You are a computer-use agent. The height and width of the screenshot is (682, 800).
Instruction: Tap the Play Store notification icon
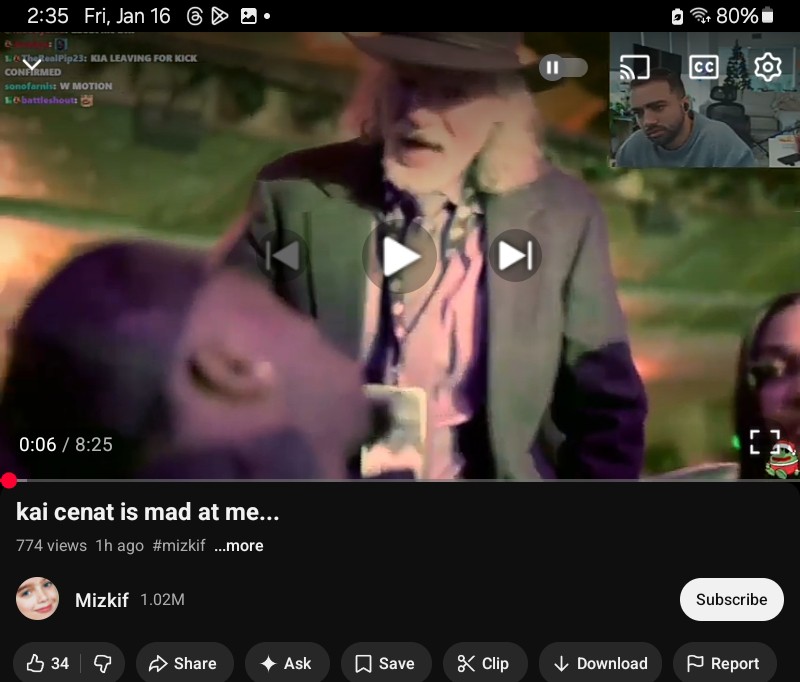click(220, 16)
